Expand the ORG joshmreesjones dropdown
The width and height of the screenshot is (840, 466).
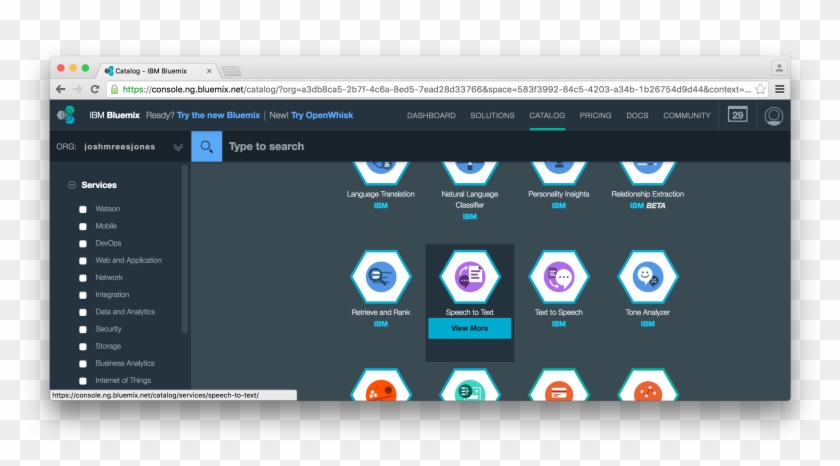(178, 147)
